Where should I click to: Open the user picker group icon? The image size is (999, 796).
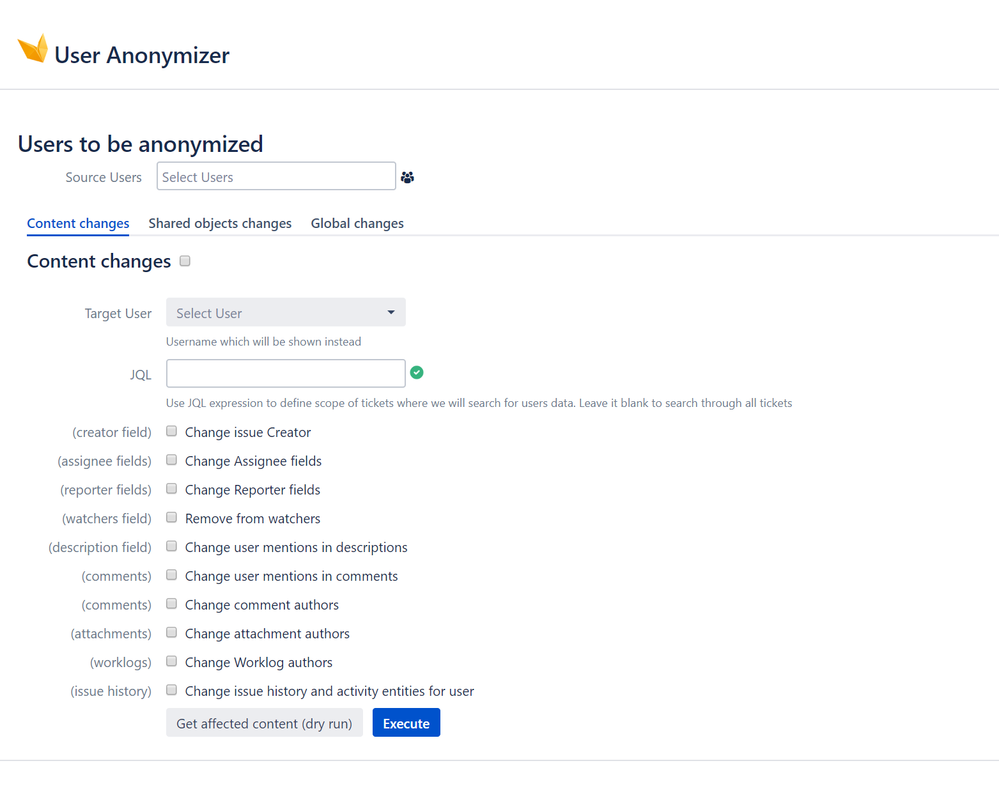tap(407, 177)
